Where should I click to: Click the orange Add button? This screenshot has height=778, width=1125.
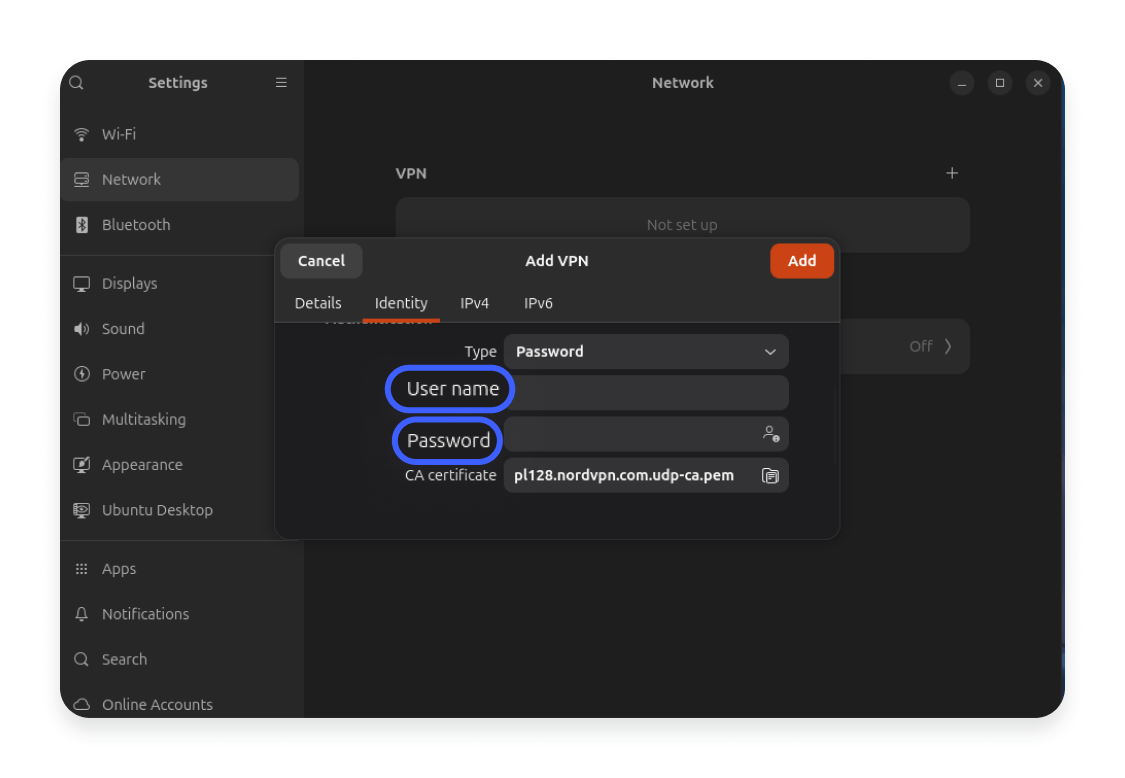(801, 261)
